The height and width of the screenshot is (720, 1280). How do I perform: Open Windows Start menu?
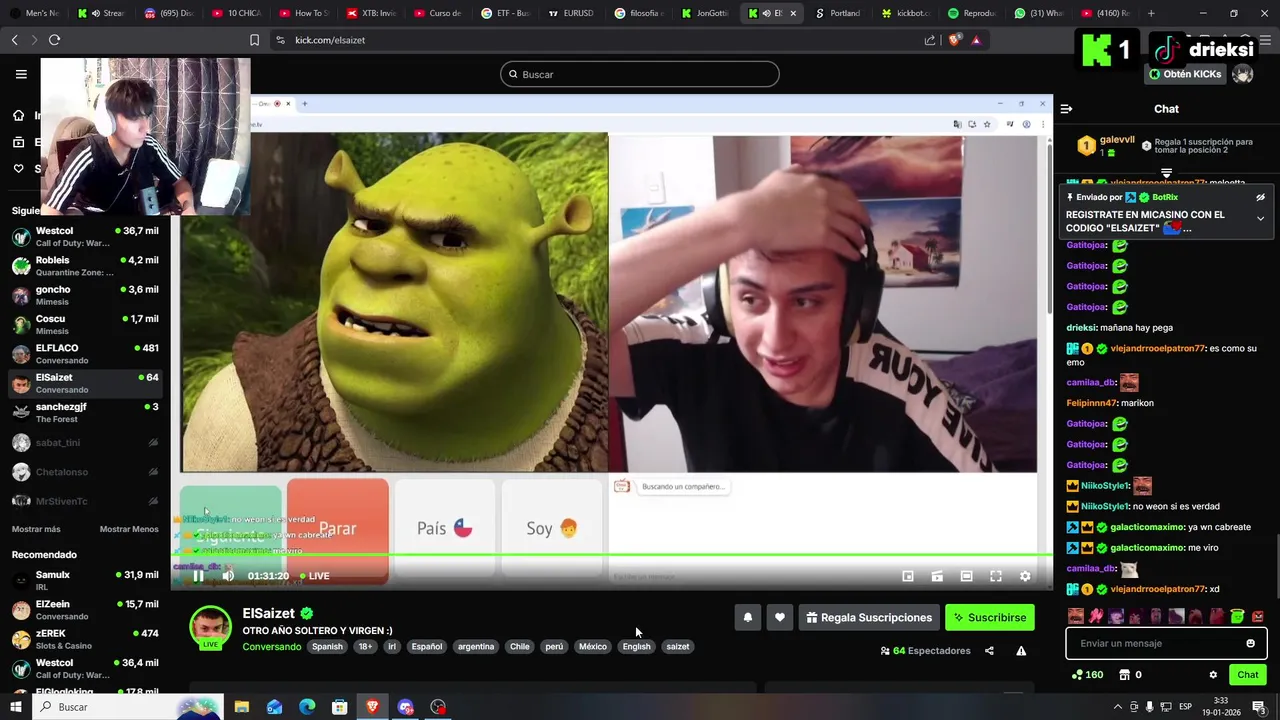click(16, 707)
